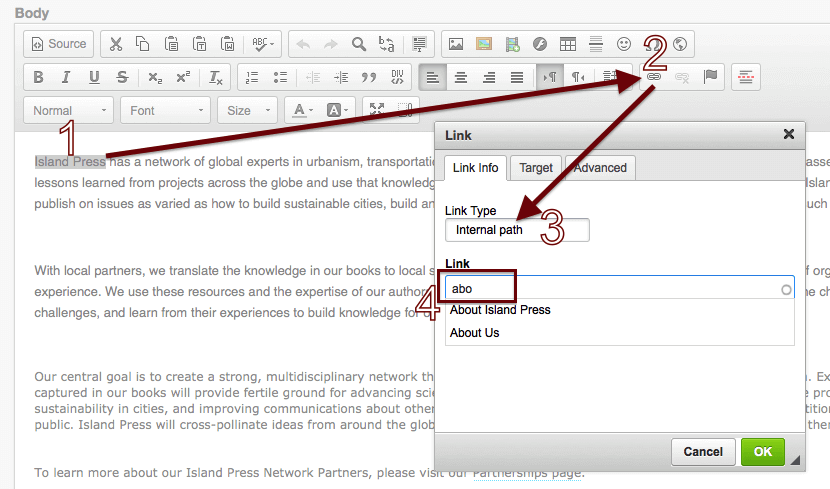
Task: Toggle strikethrough formatting
Action: click(122, 77)
